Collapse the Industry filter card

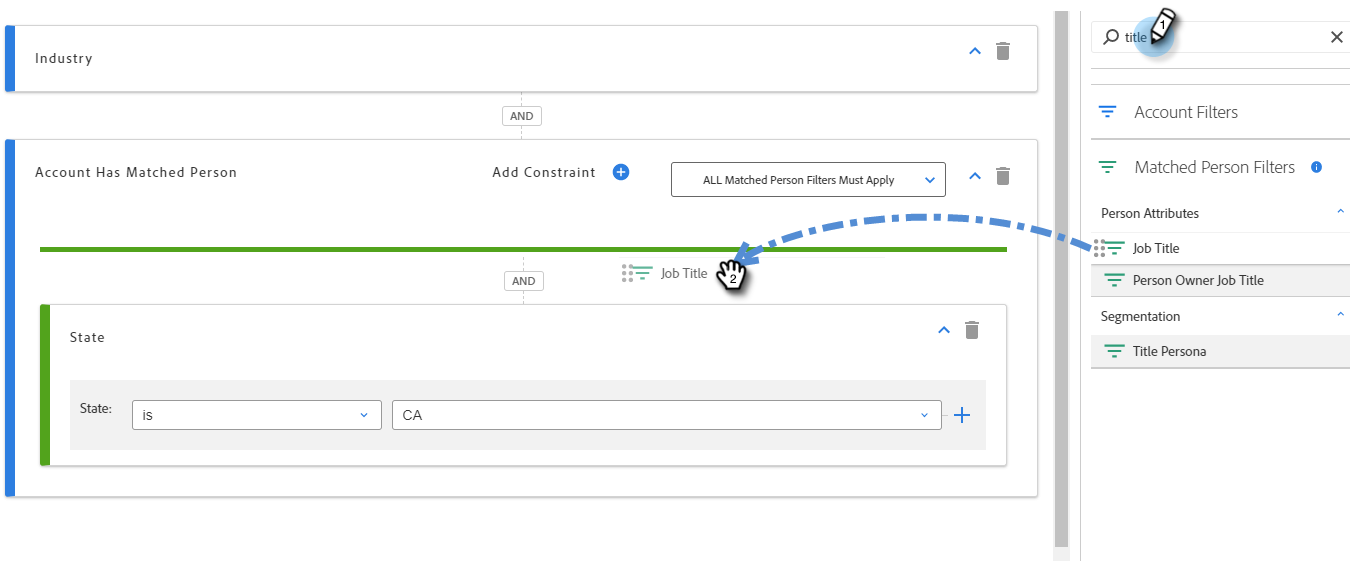pos(975,51)
